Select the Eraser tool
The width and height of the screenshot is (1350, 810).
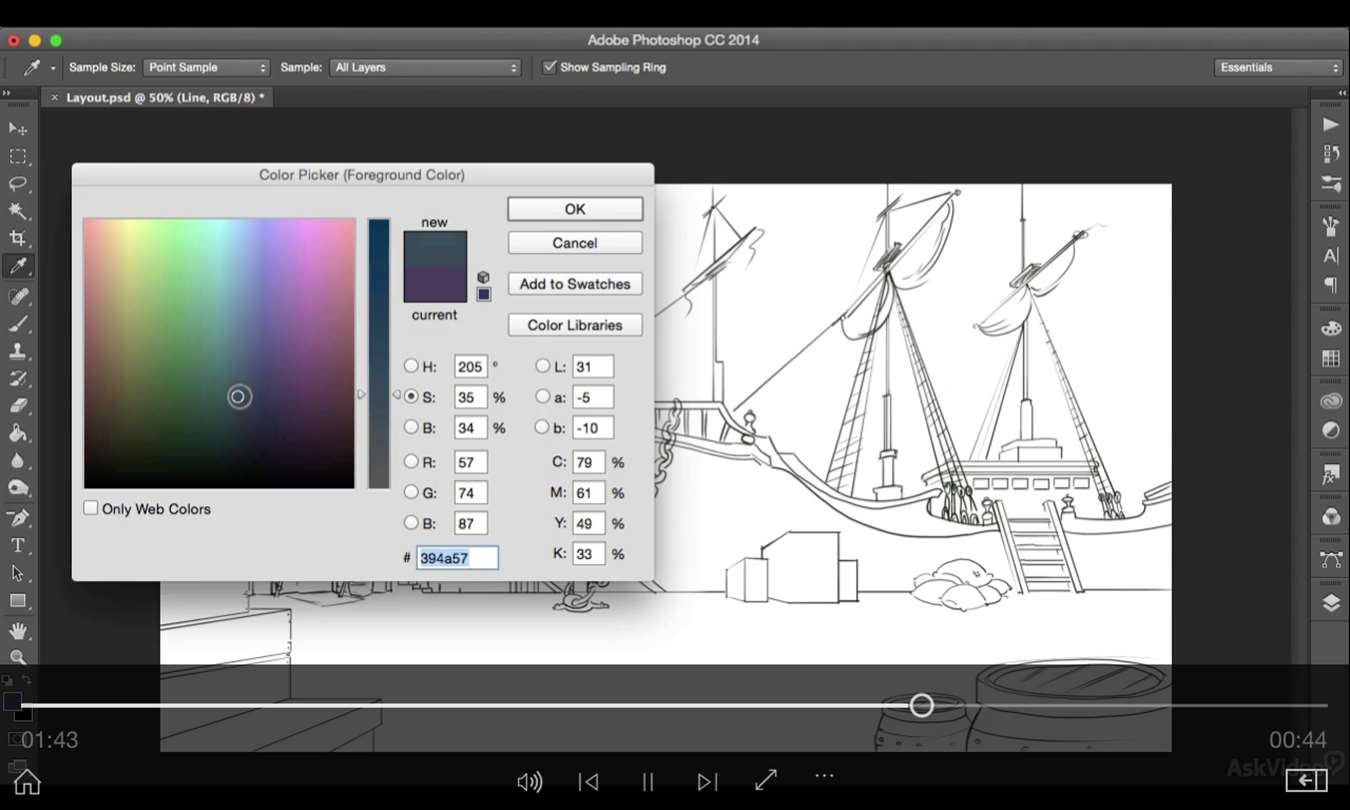[x=18, y=406]
